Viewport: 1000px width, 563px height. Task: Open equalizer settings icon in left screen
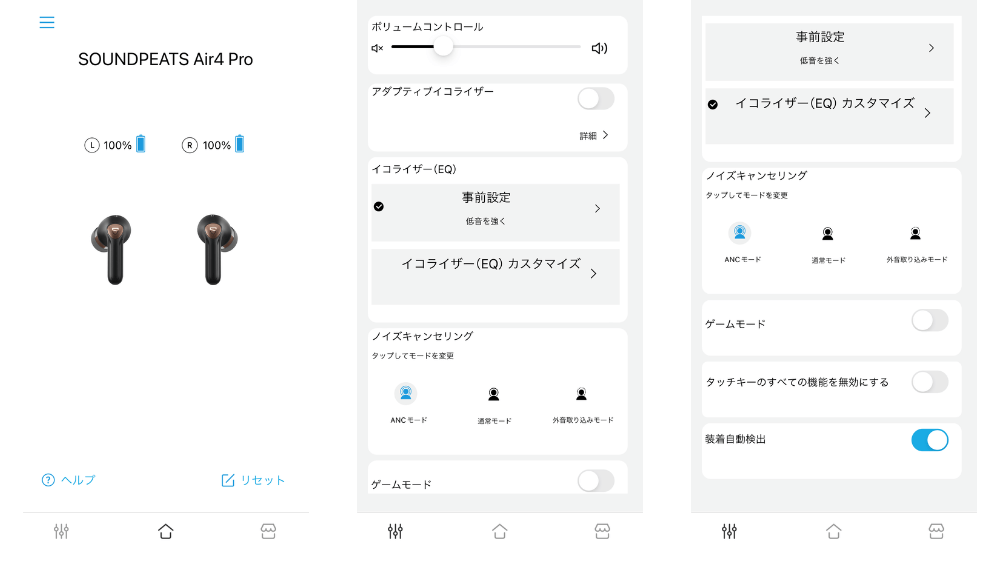[61, 531]
